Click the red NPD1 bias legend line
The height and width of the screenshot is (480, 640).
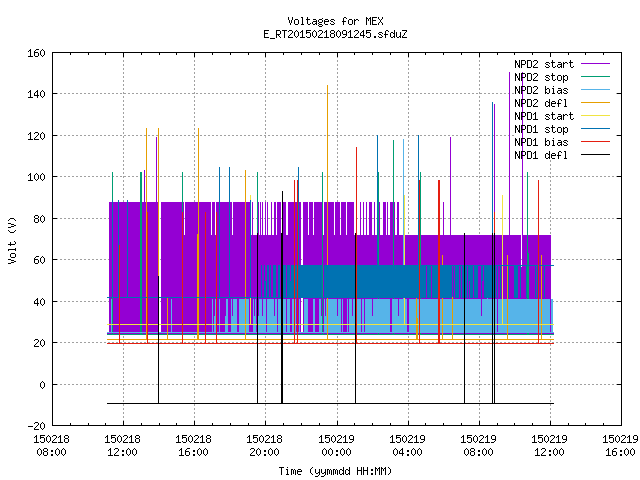pos(595,142)
